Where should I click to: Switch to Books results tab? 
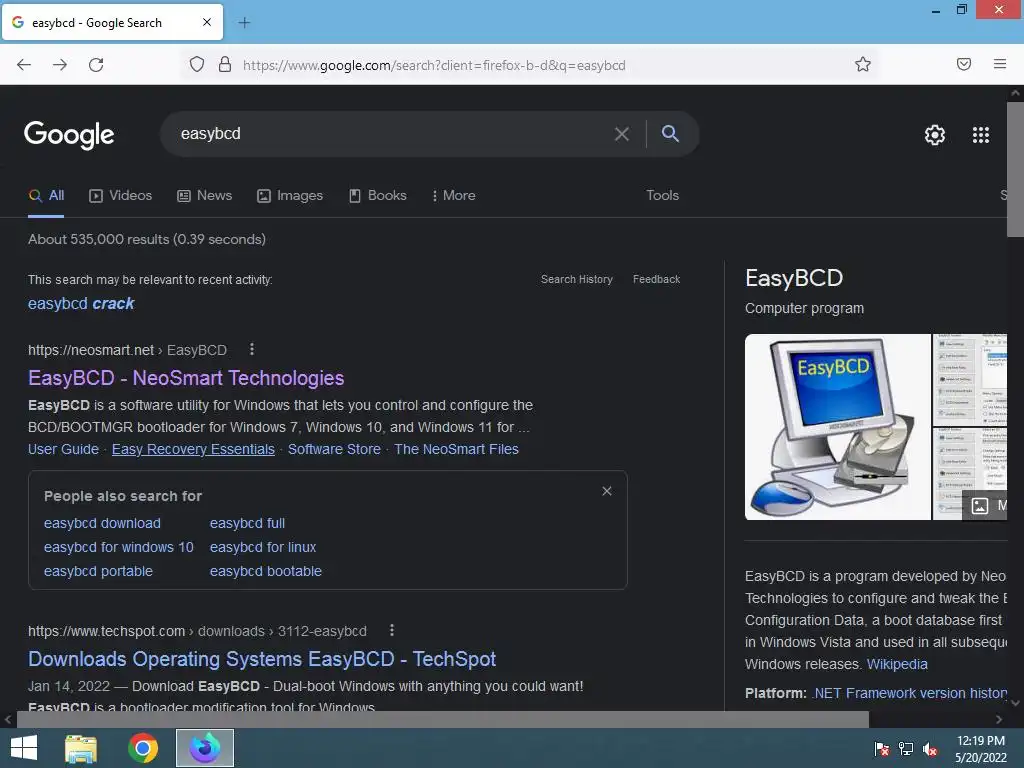click(377, 195)
